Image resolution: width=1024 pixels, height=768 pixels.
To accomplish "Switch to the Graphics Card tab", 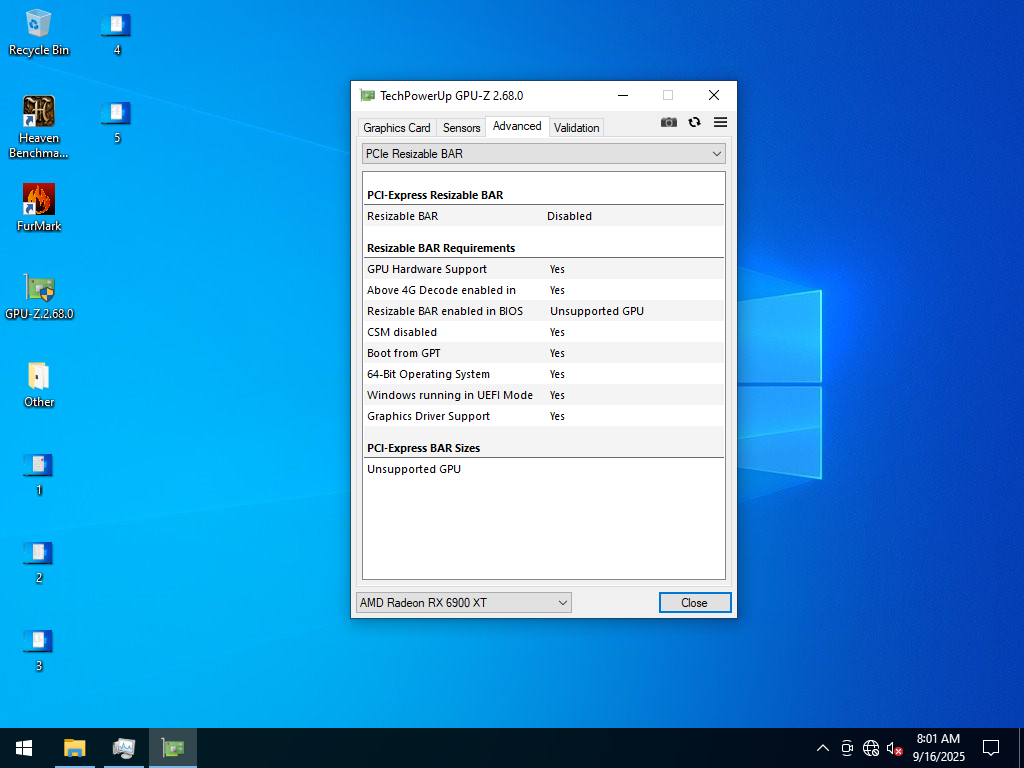I will click(396, 127).
